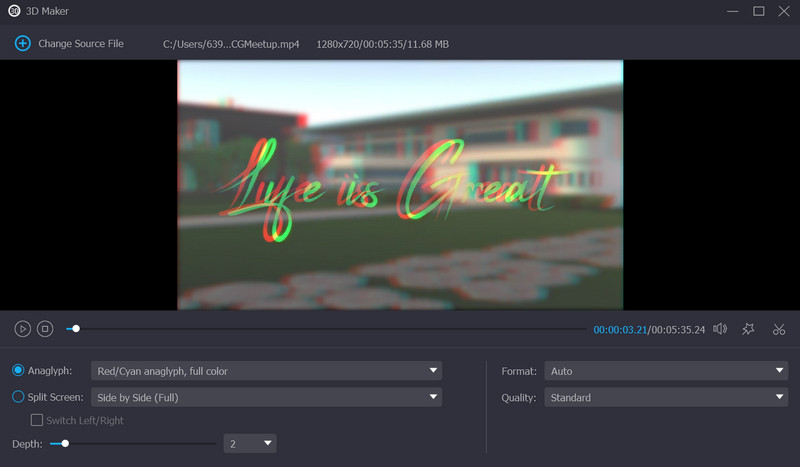Click the plus icon to change source file
Screen dimensions: 800x467
tap(22, 43)
